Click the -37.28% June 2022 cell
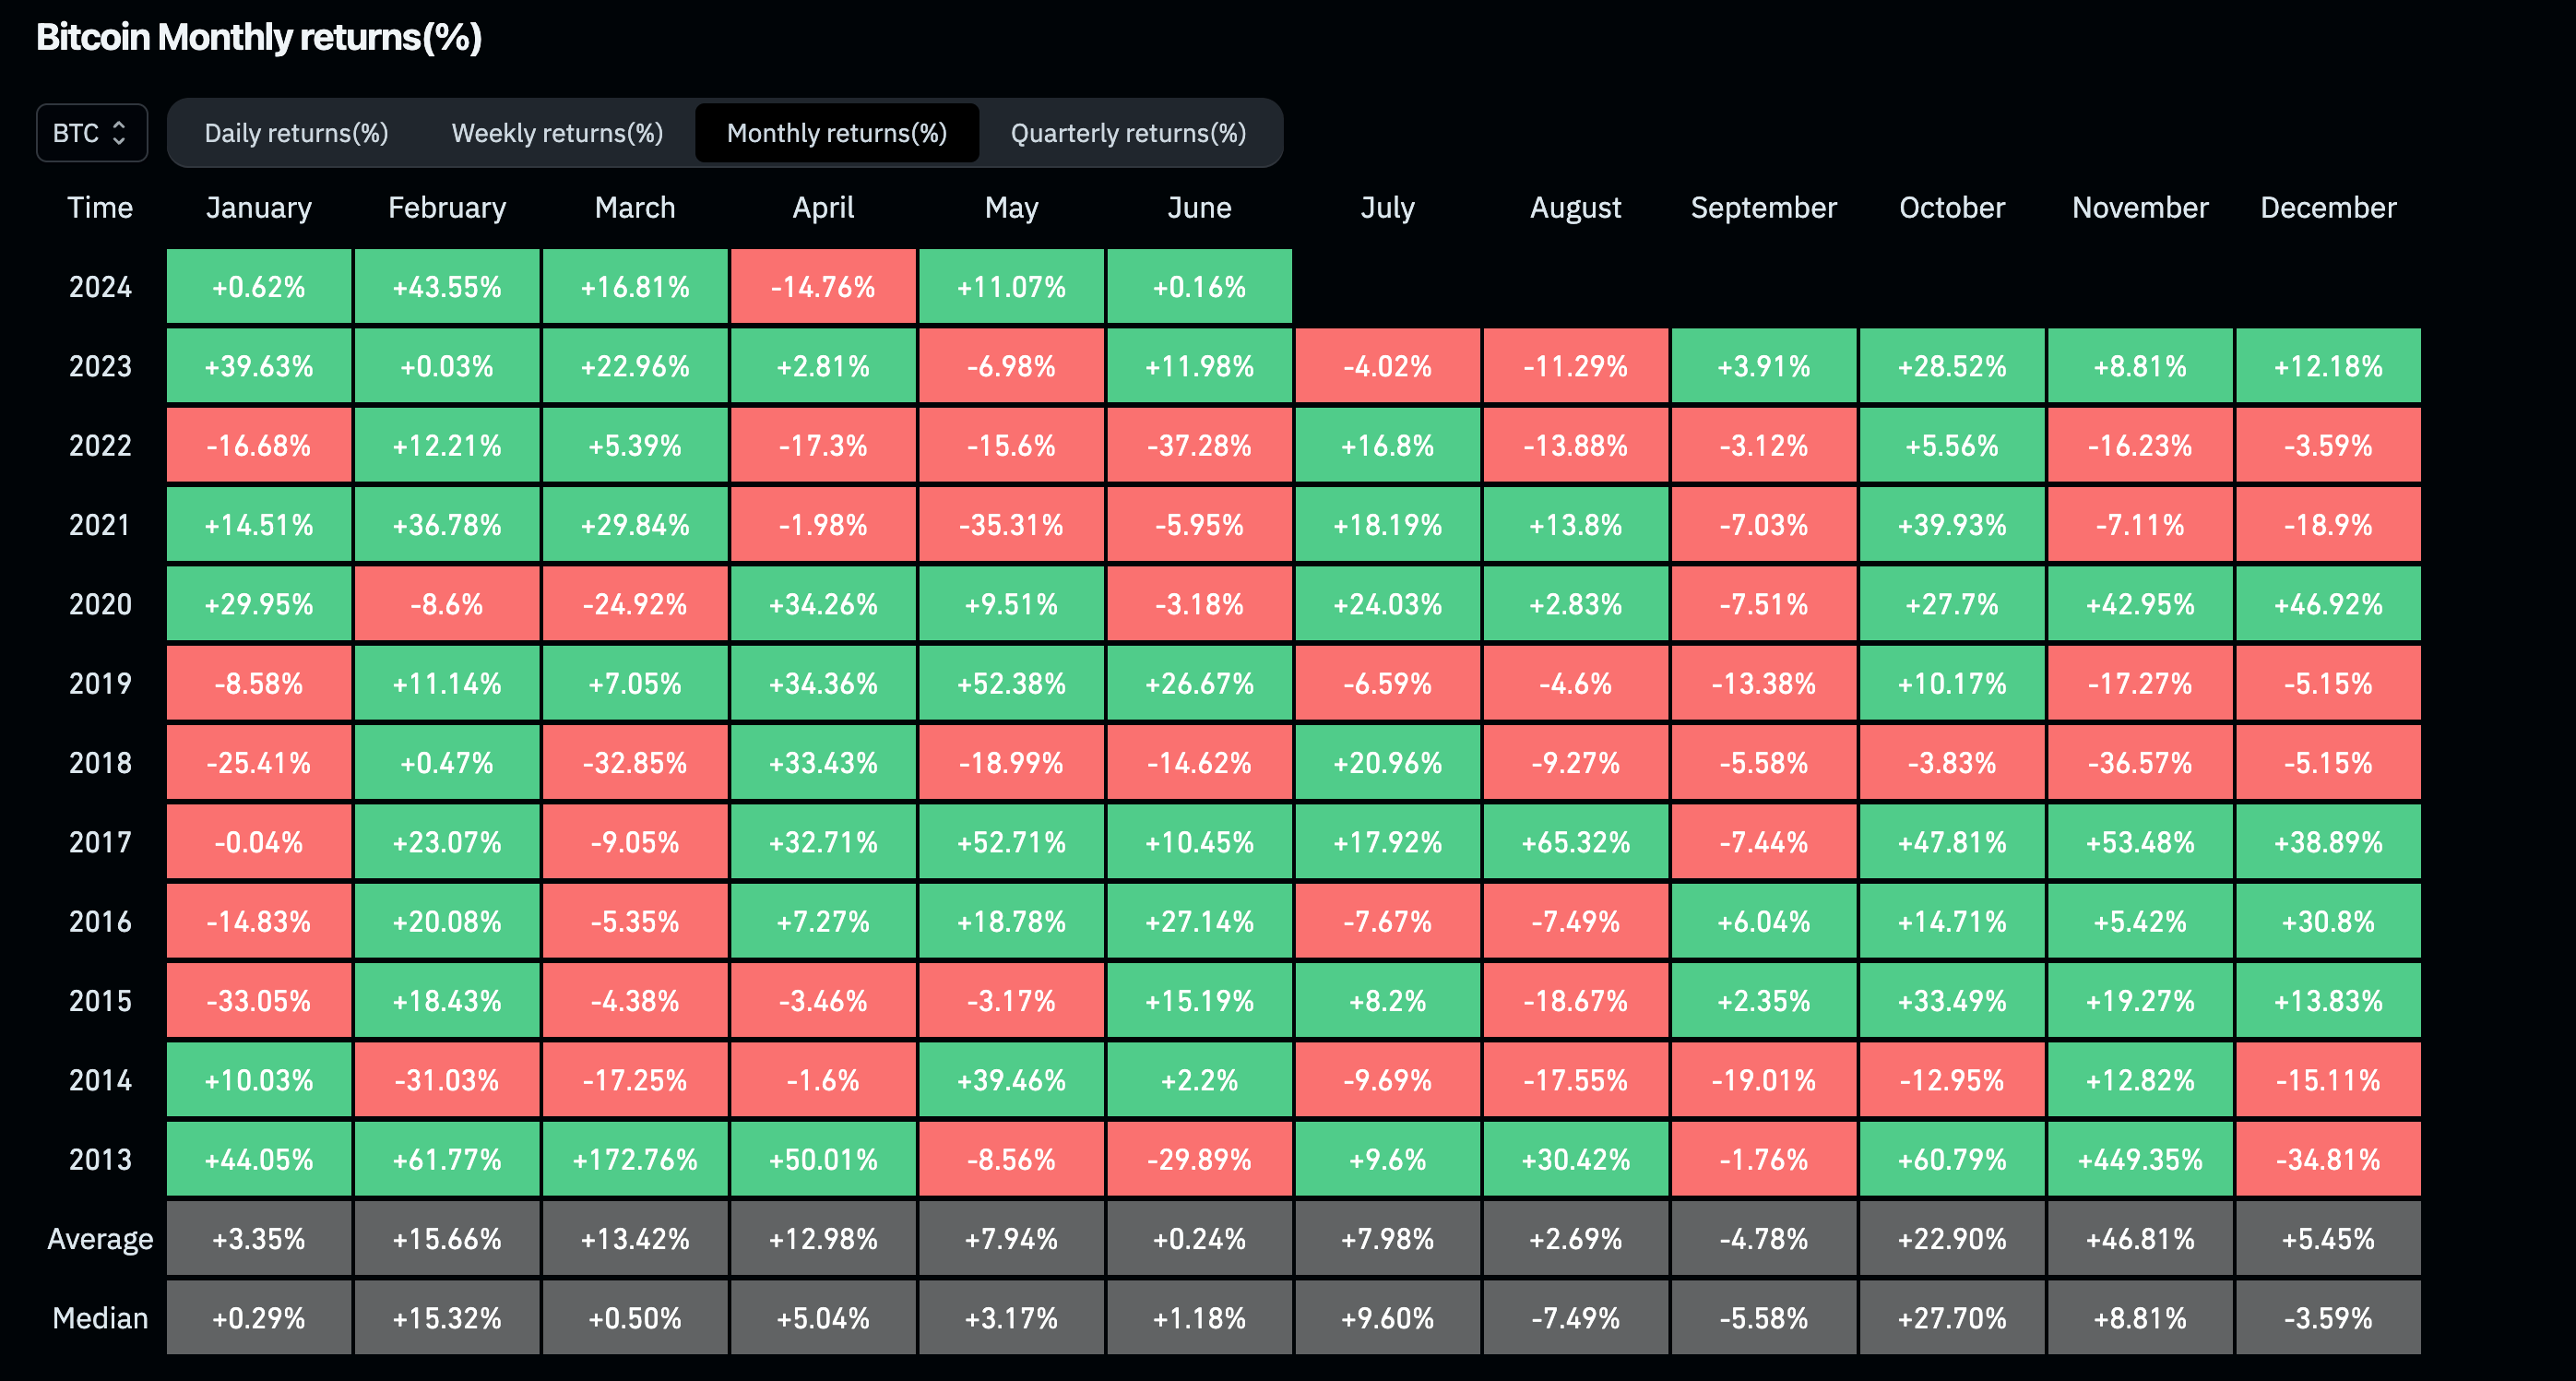This screenshot has width=2576, height=1381. (1199, 446)
